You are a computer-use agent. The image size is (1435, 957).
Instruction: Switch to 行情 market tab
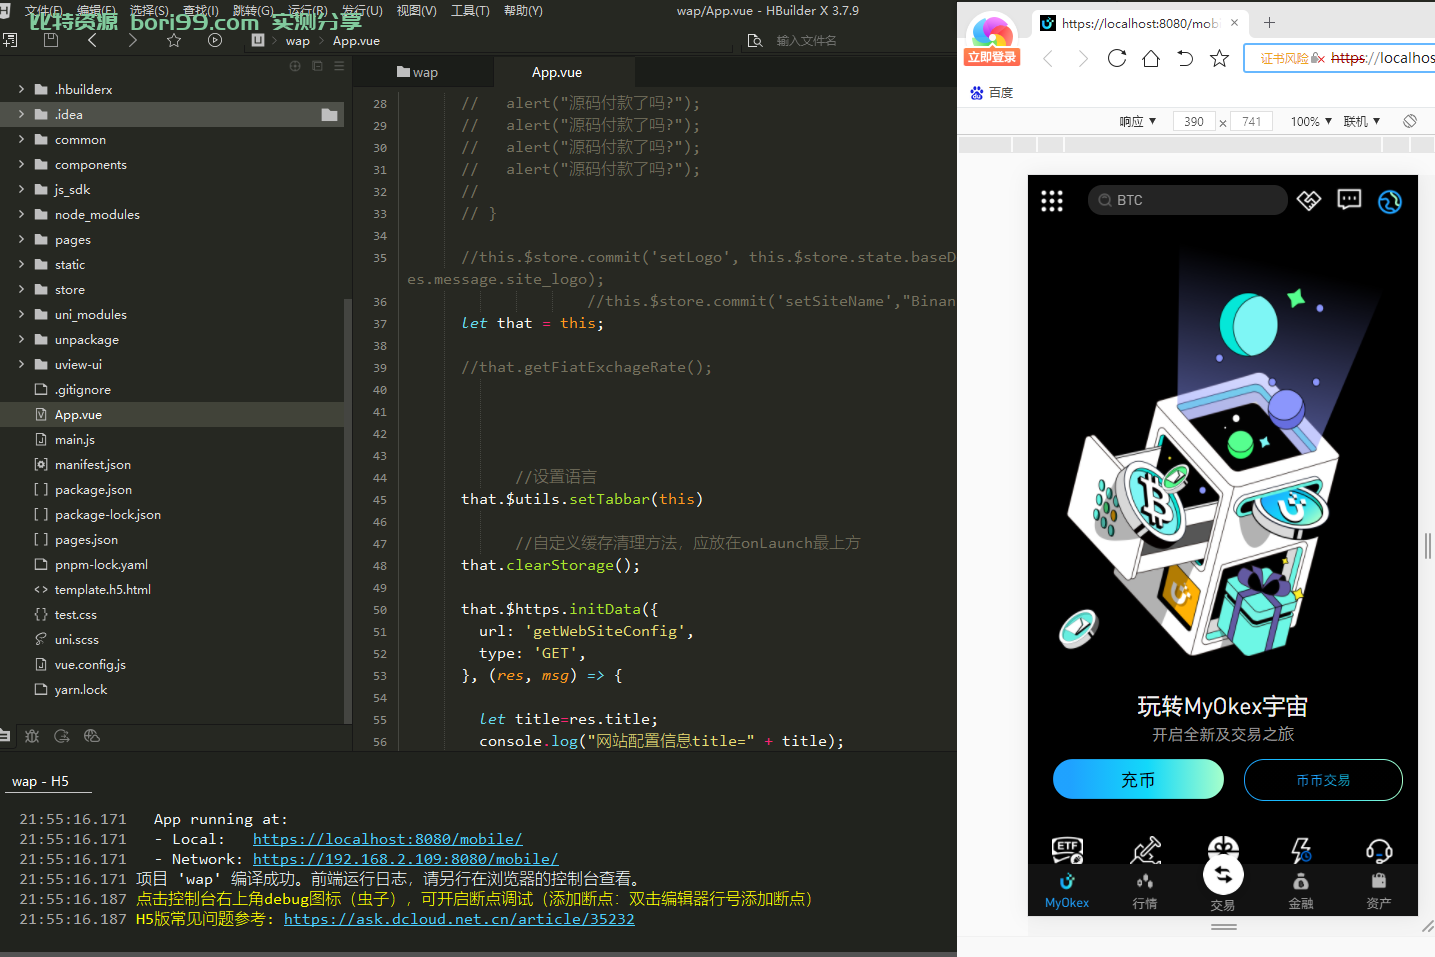pos(1145,890)
